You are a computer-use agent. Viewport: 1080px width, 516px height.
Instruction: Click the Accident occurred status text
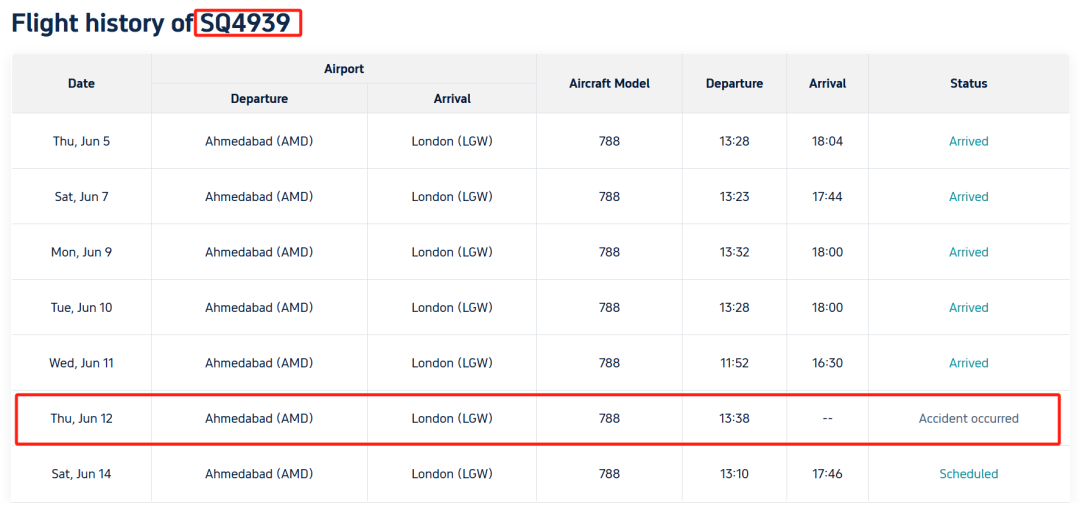(x=968, y=419)
